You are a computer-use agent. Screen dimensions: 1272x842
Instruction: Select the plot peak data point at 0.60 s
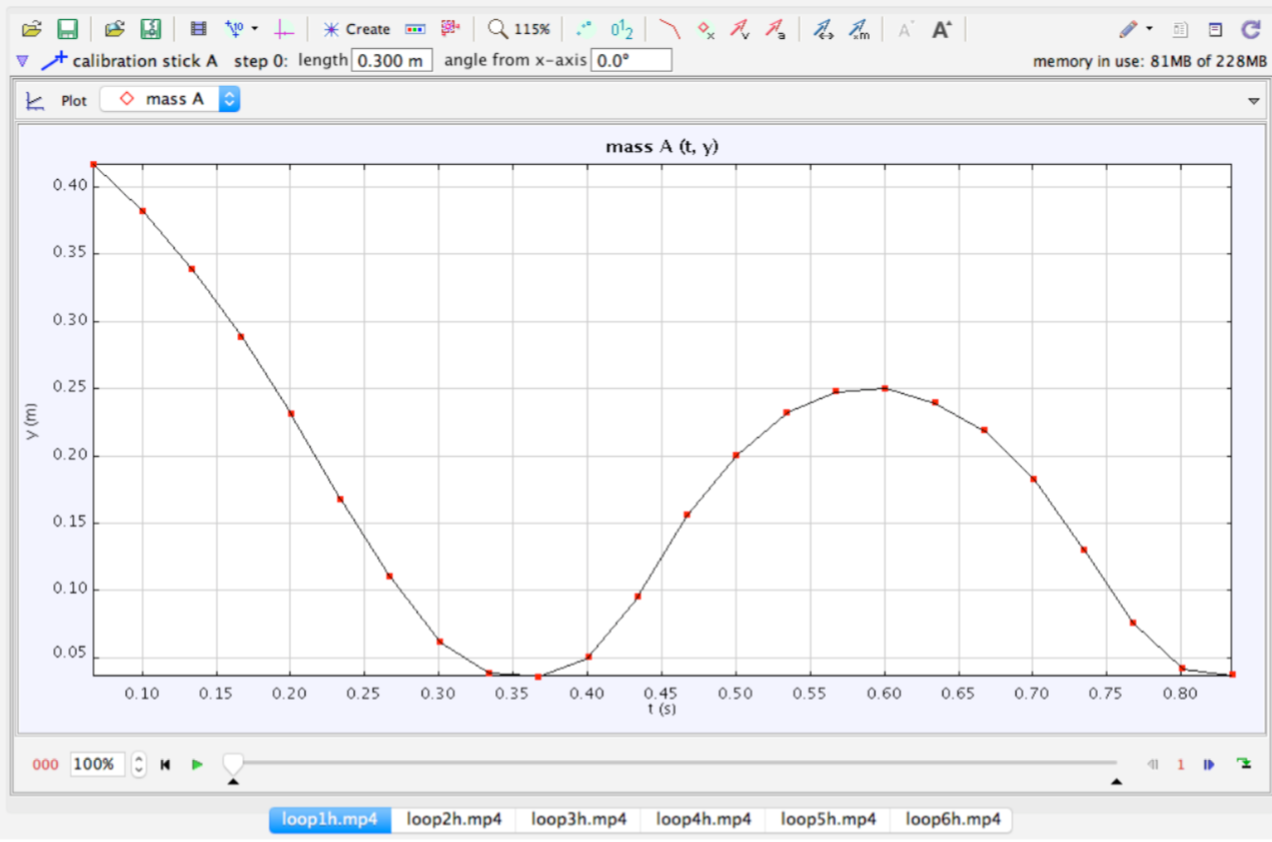coord(884,388)
